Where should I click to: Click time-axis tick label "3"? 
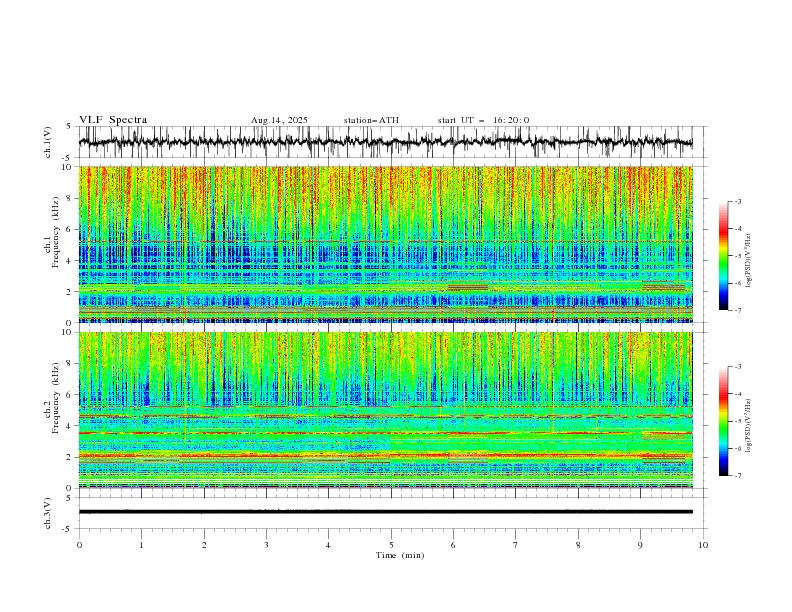click(266, 545)
